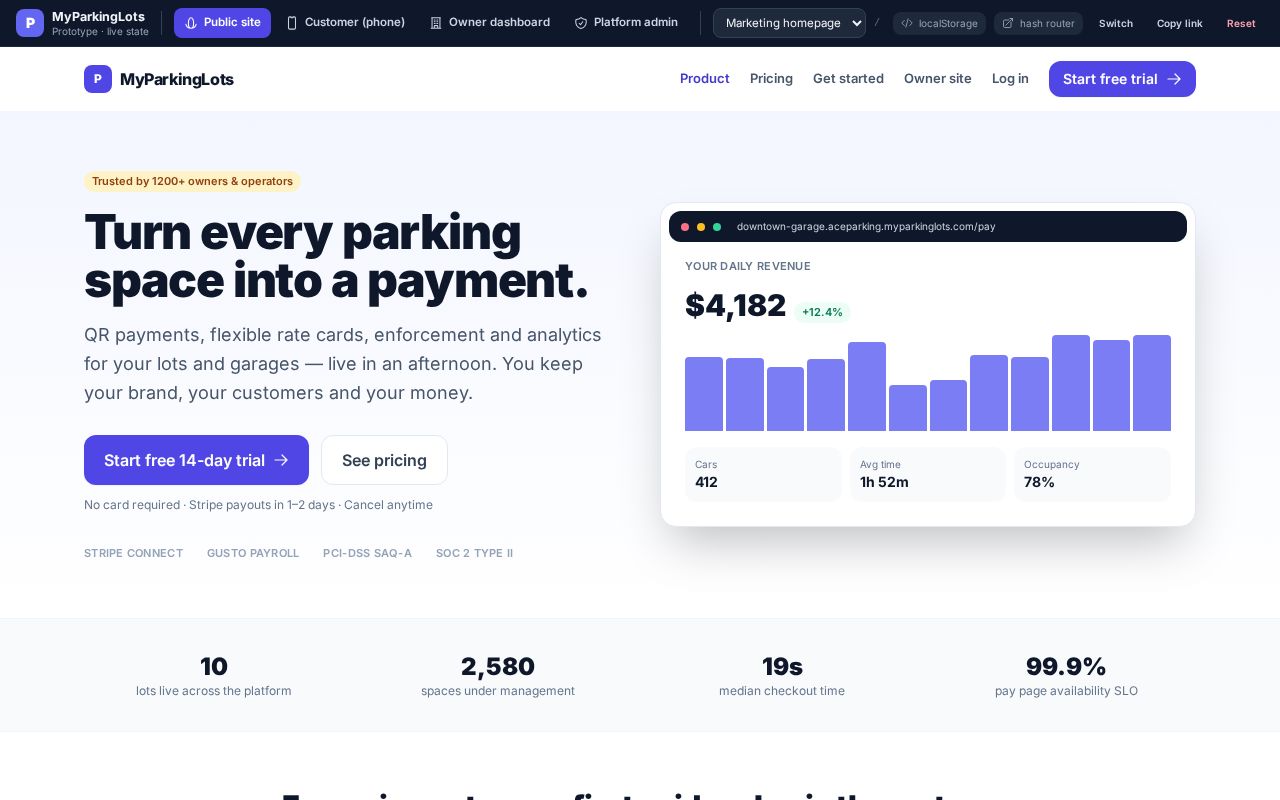The image size is (1280, 800).
Task: Click the localStorage code badge
Action: point(939,23)
